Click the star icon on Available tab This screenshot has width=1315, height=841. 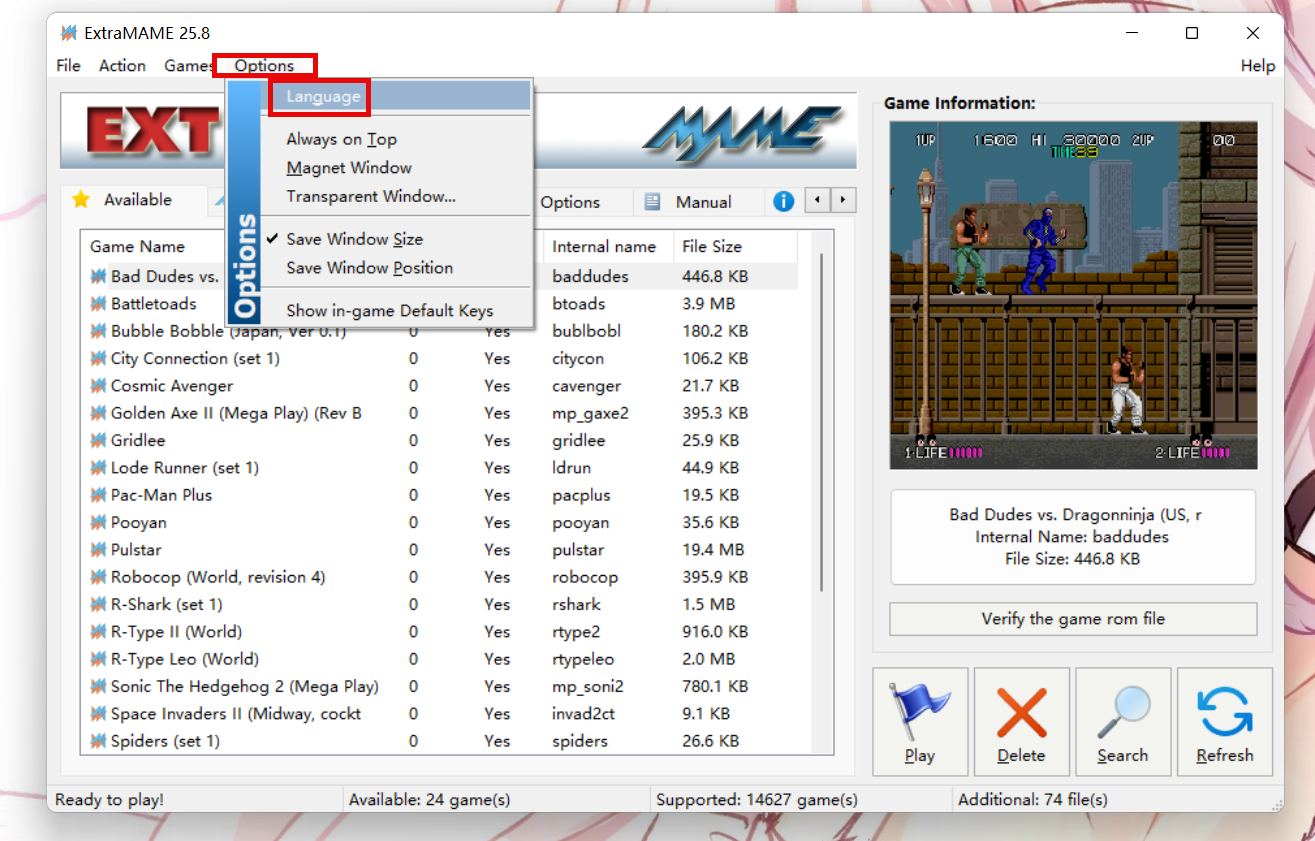click(x=81, y=199)
